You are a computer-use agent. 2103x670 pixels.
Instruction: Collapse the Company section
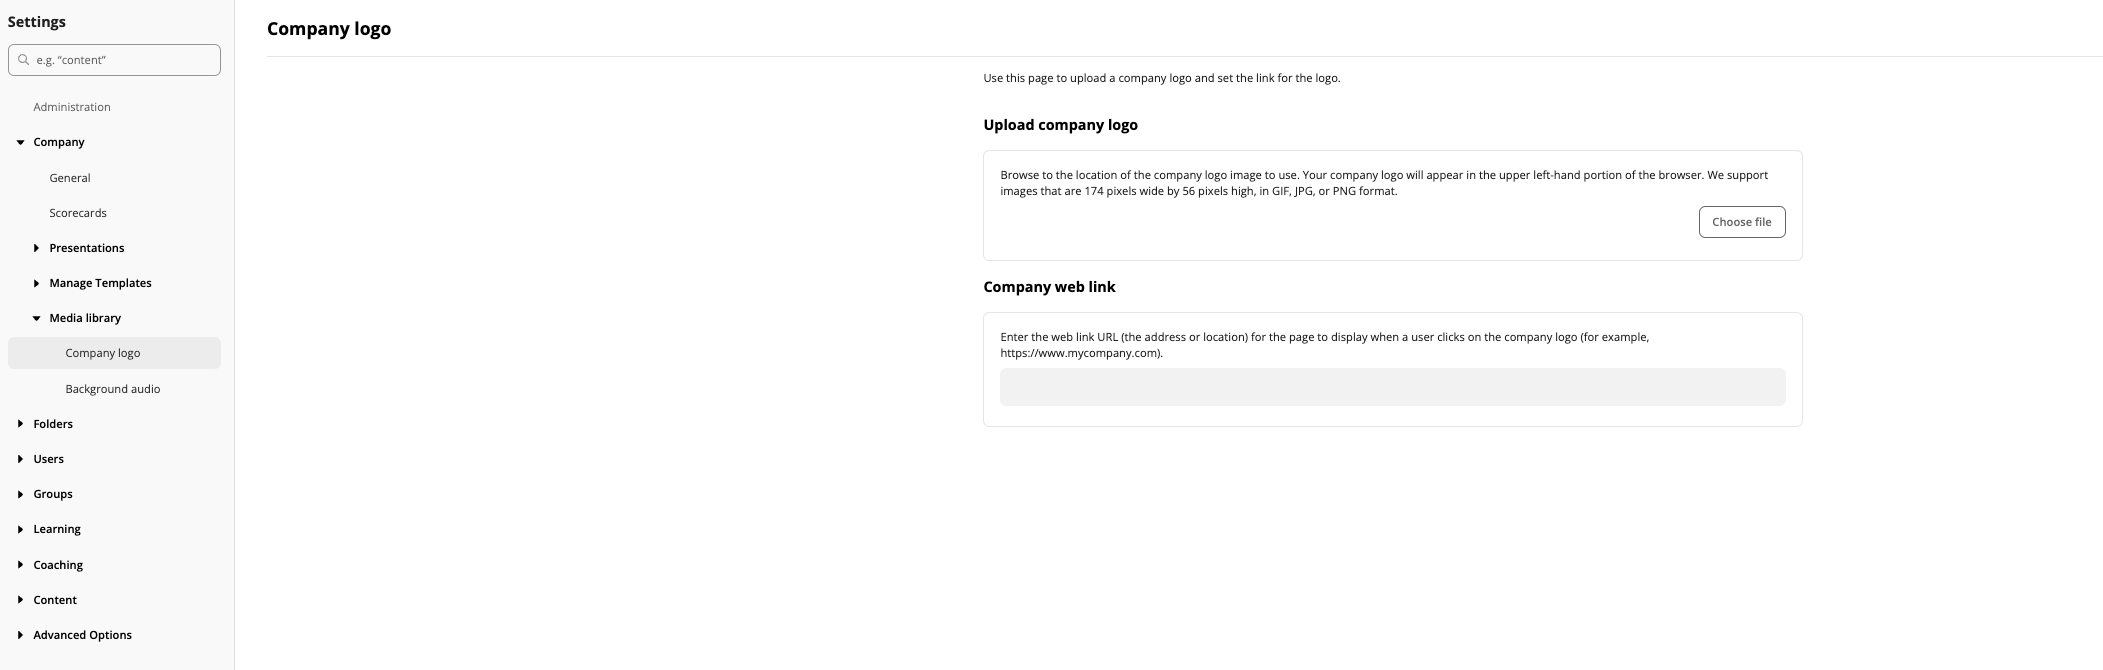click(x=21, y=142)
